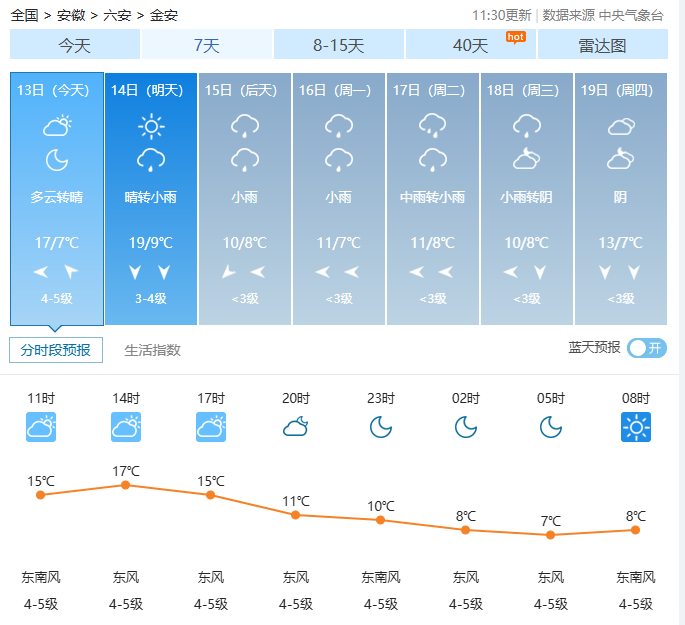Toggle the 蓝天预报 switch
The height and width of the screenshot is (625, 685).
point(647,348)
